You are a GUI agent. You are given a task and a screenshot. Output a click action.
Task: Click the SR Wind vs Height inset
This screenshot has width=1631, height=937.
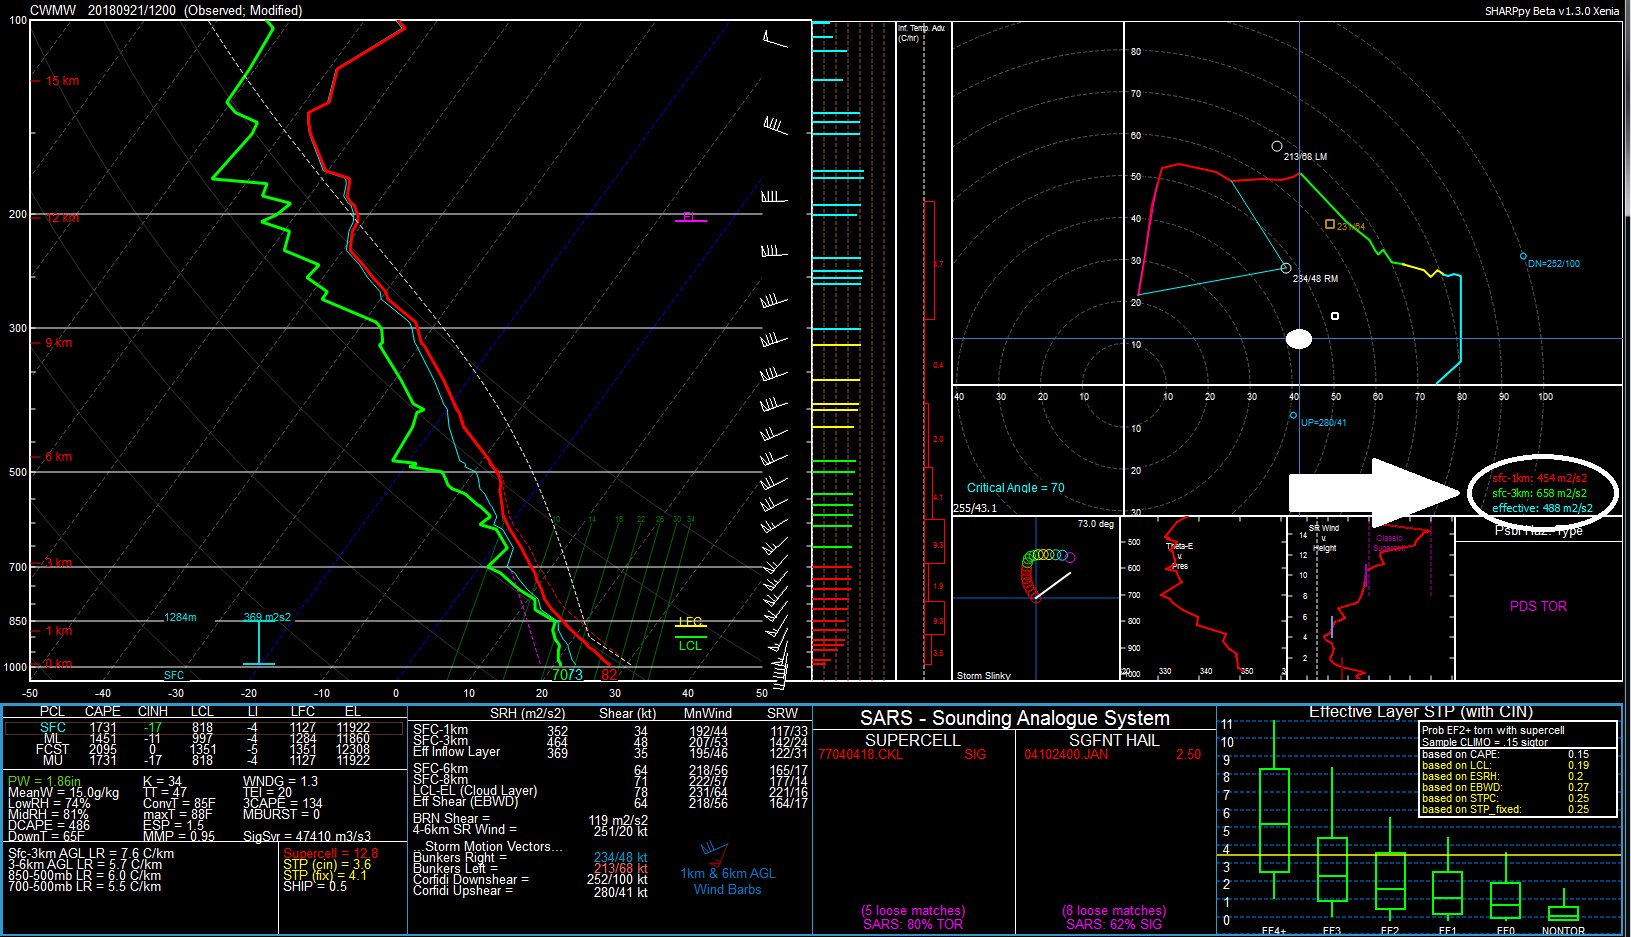(x=1369, y=598)
